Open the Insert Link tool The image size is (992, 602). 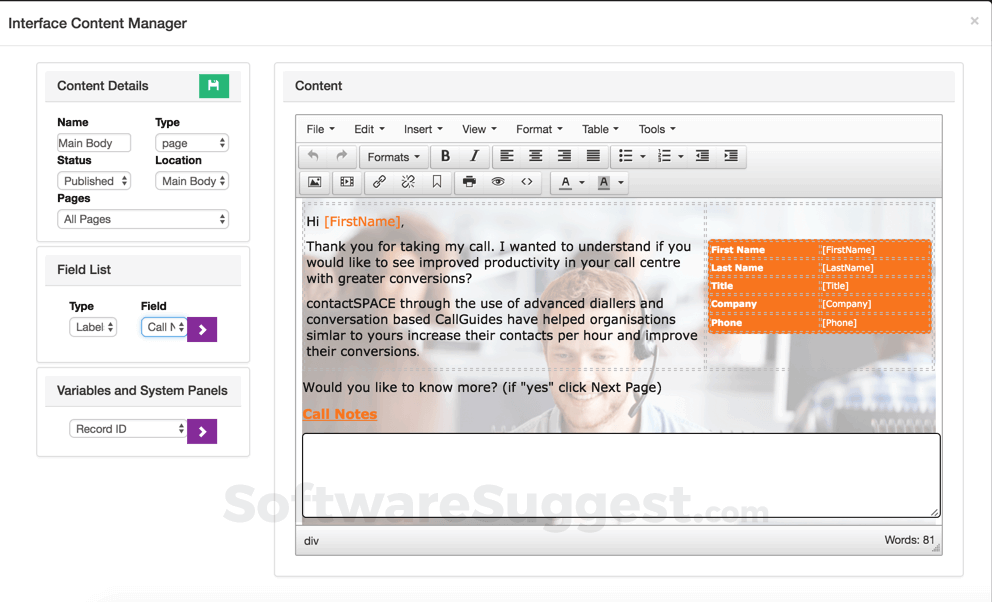[x=378, y=182]
